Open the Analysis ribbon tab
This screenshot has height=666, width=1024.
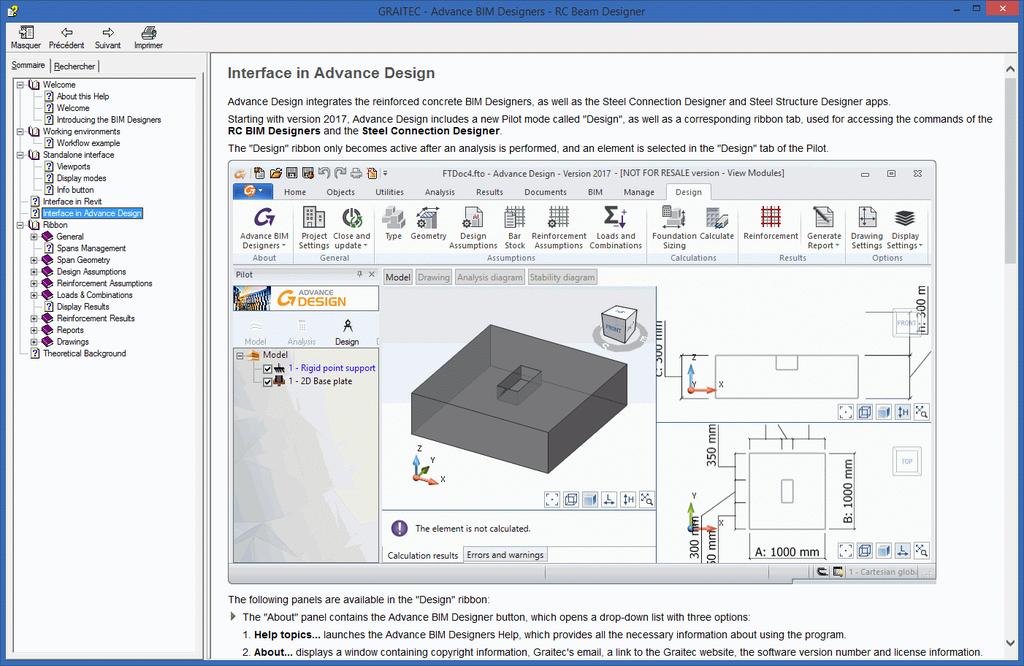(x=440, y=192)
